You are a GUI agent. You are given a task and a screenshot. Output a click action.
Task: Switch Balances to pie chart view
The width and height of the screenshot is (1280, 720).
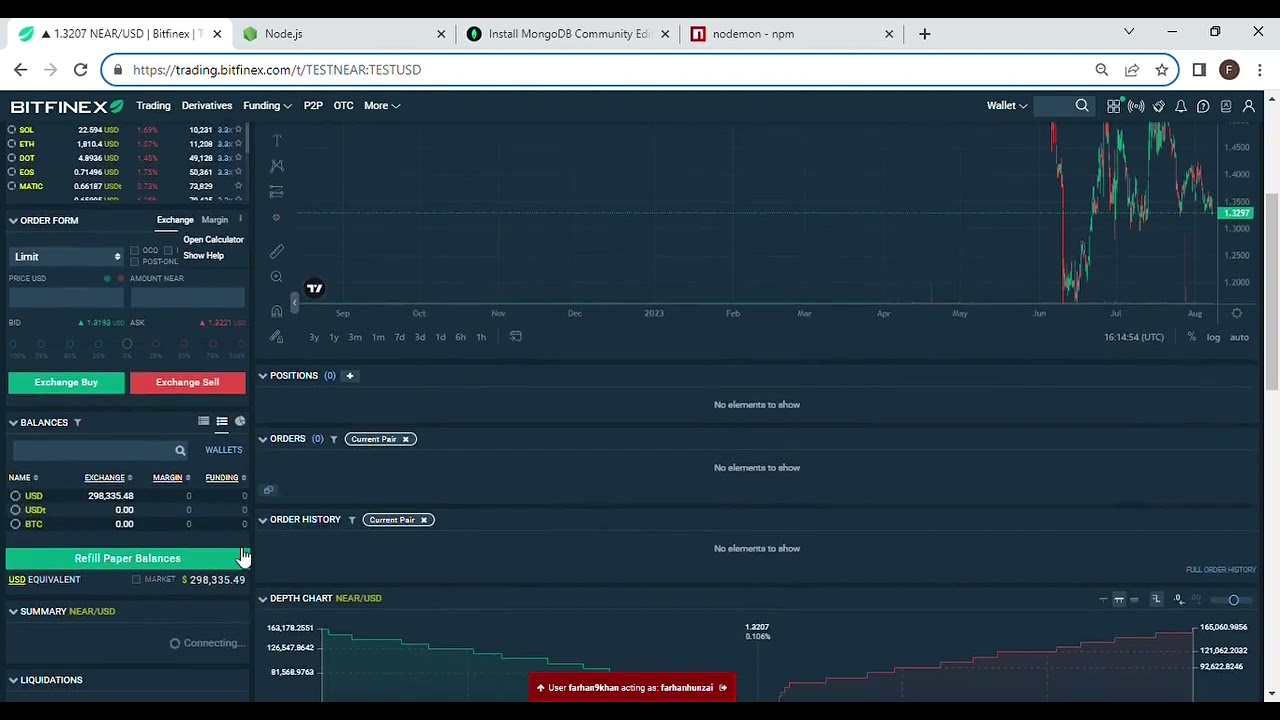(x=240, y=422)
